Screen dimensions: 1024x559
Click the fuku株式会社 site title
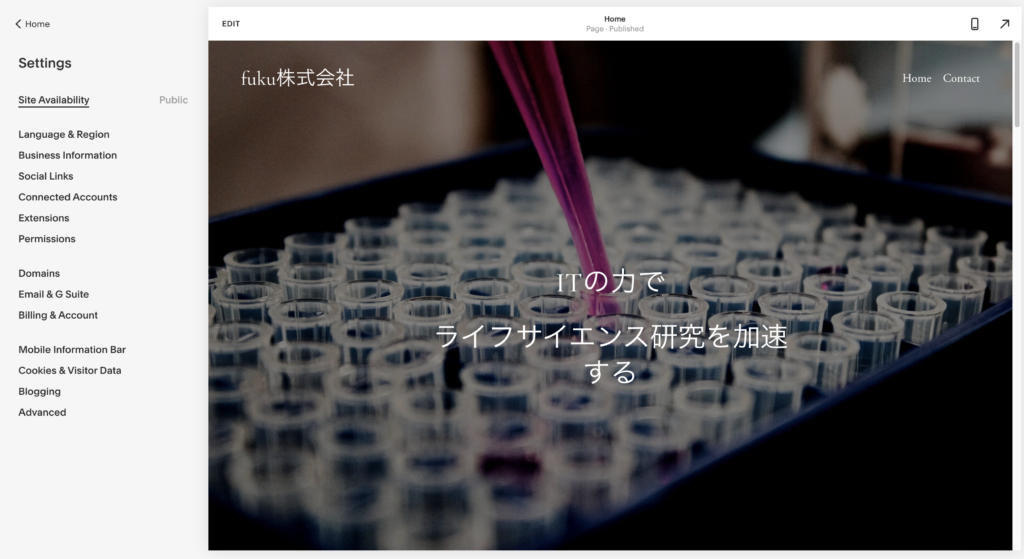click(x=298, y=78)
